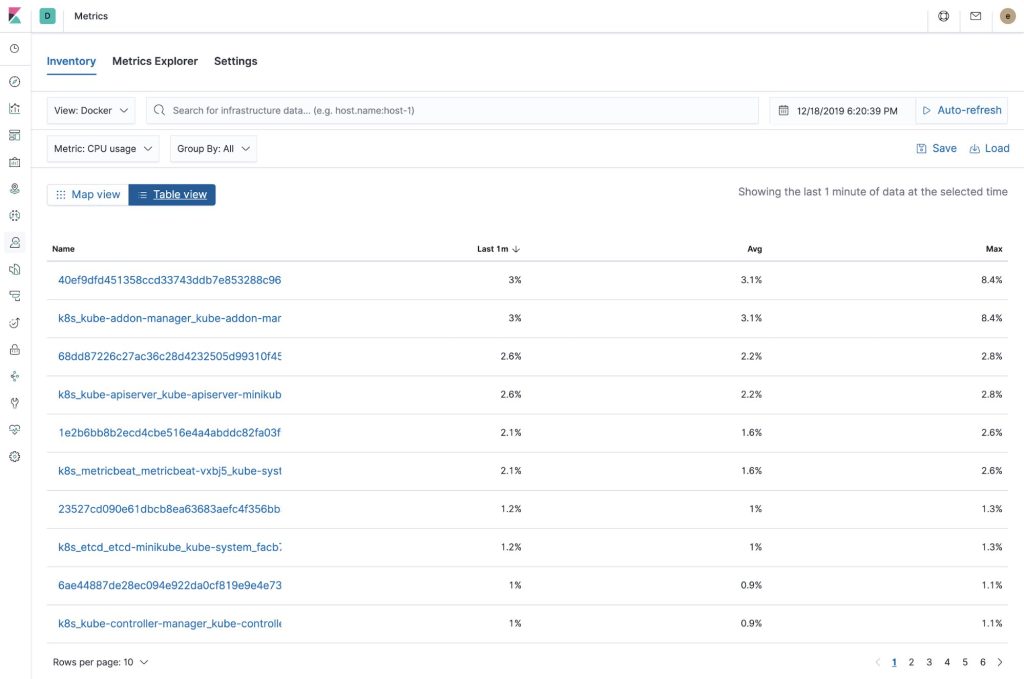Open k8s_kube-controller-manager container link
The height and width of the screenshot is (679, 1024).
(x=170, y=624)
